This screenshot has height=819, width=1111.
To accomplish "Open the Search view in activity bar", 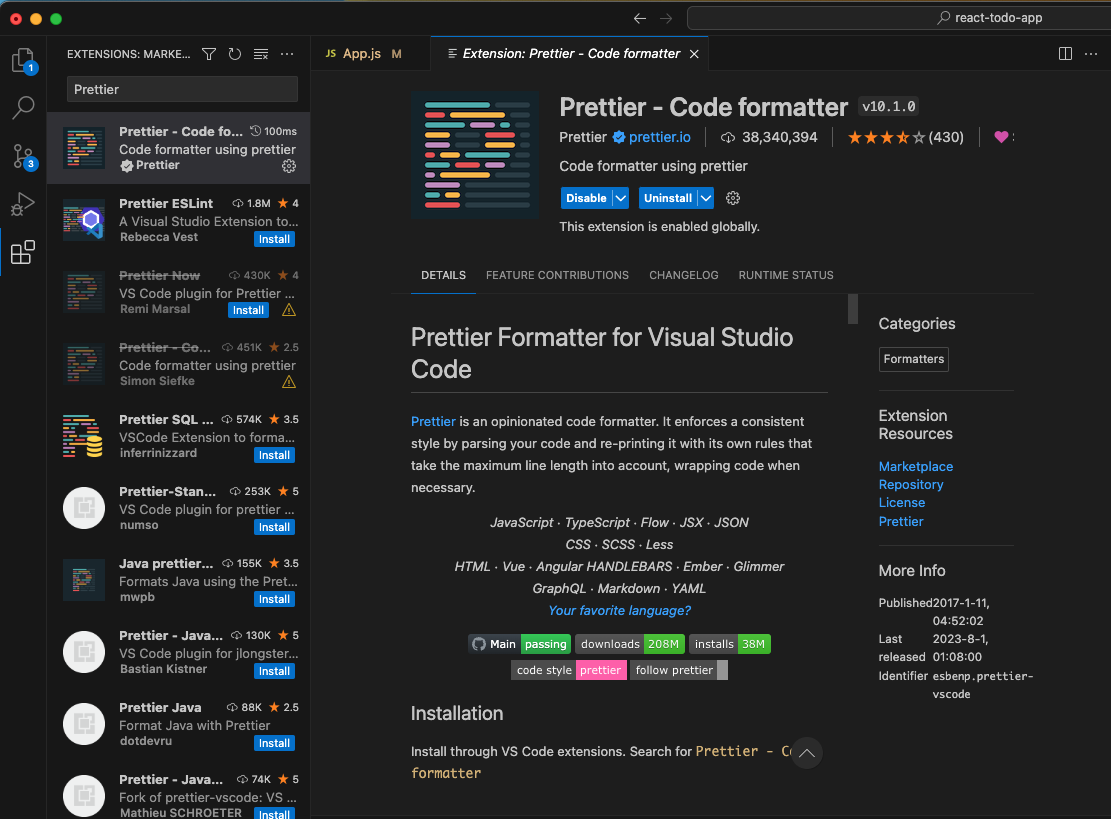I will coord(23,108).
